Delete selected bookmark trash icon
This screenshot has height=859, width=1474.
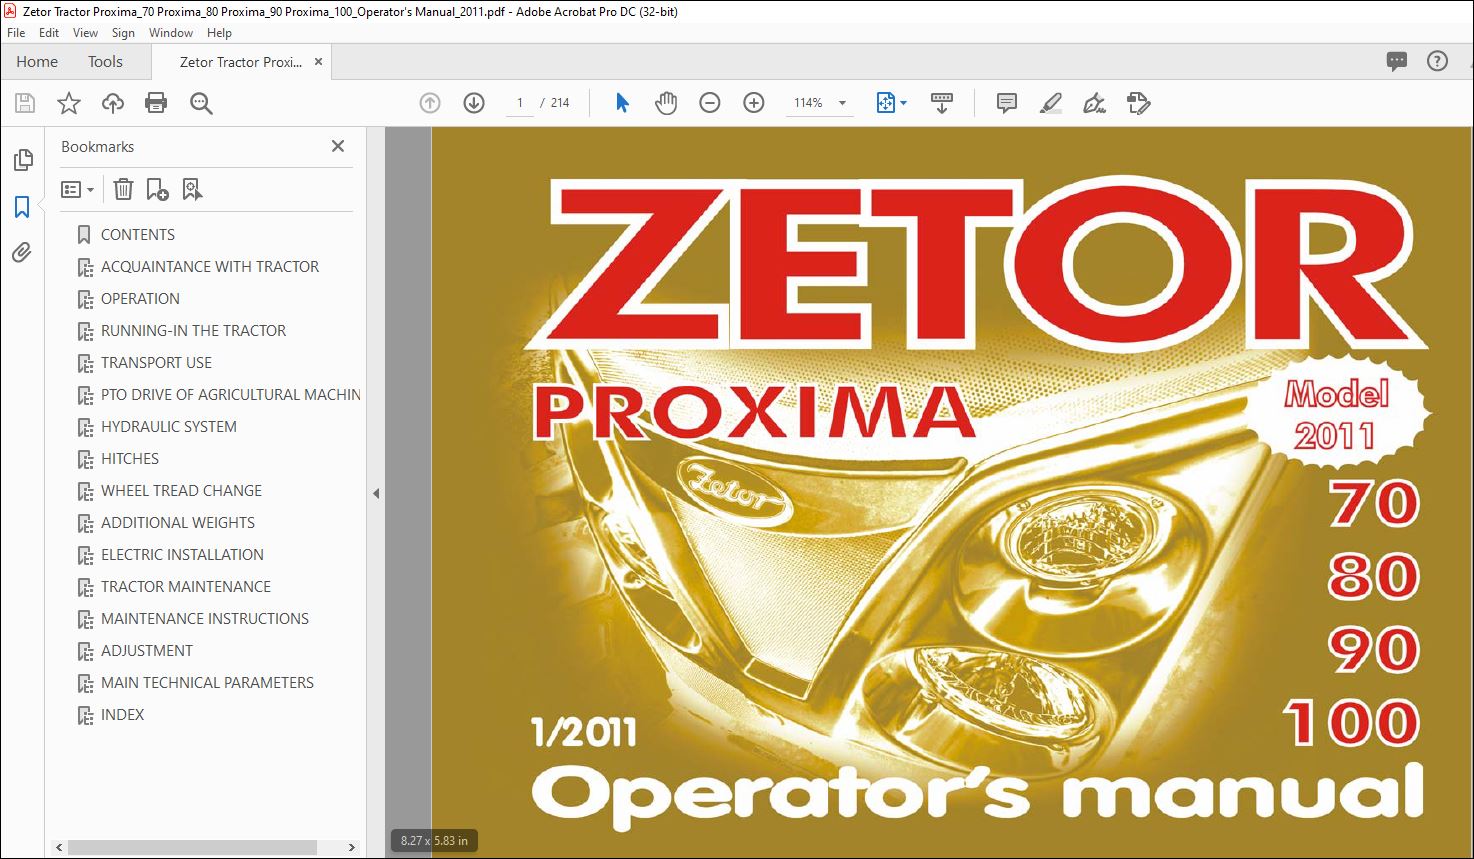(x=123, y=189)
